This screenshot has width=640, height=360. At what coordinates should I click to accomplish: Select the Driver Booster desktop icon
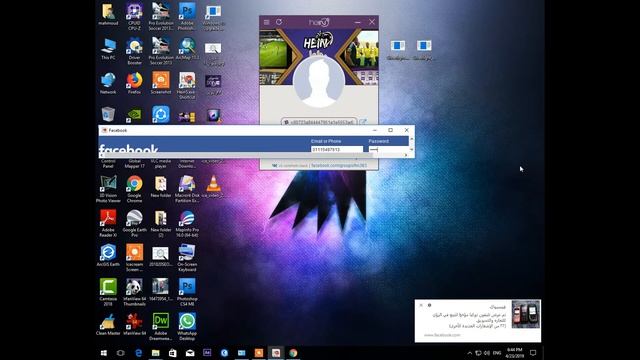tap(134, 51)
